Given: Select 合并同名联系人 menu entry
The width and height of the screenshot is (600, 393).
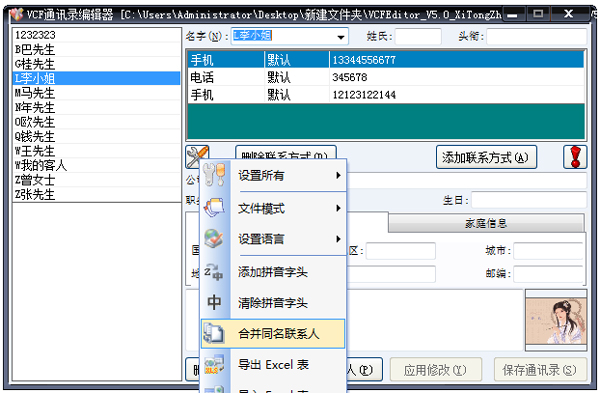Looking at the screenshot, I should tap(273, 334).
